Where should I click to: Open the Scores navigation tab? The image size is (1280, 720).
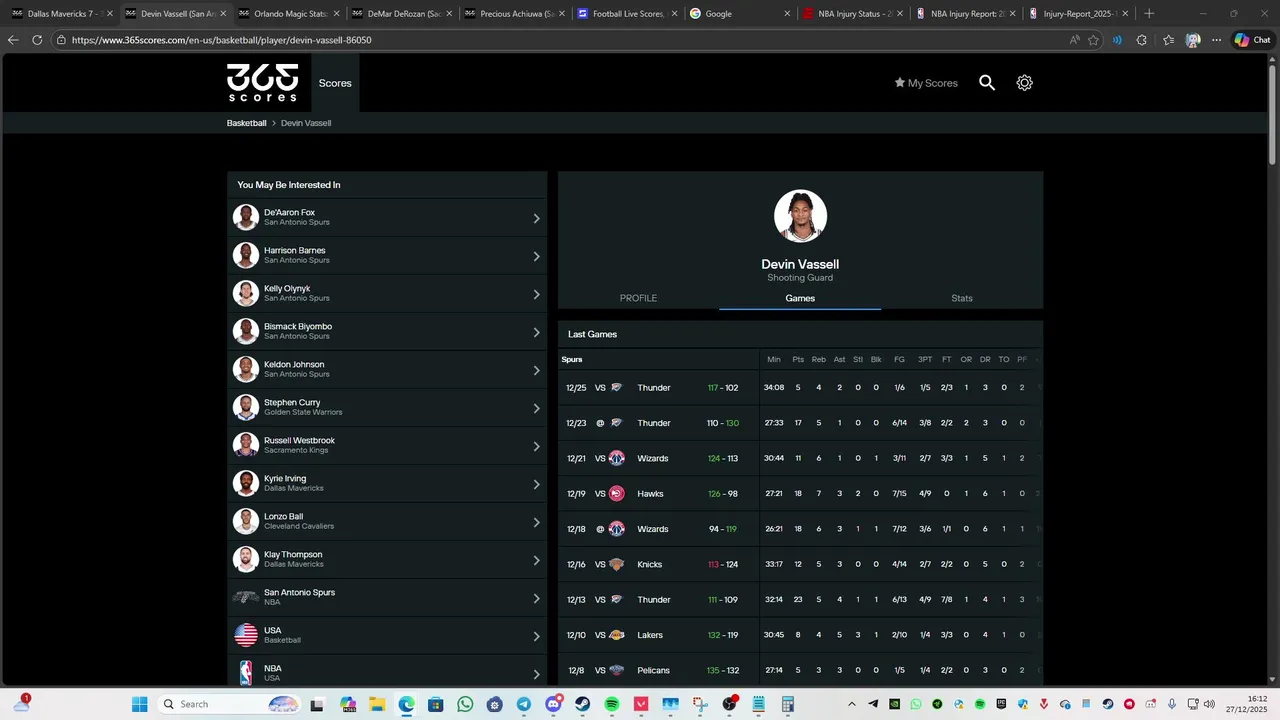[335, 83]
